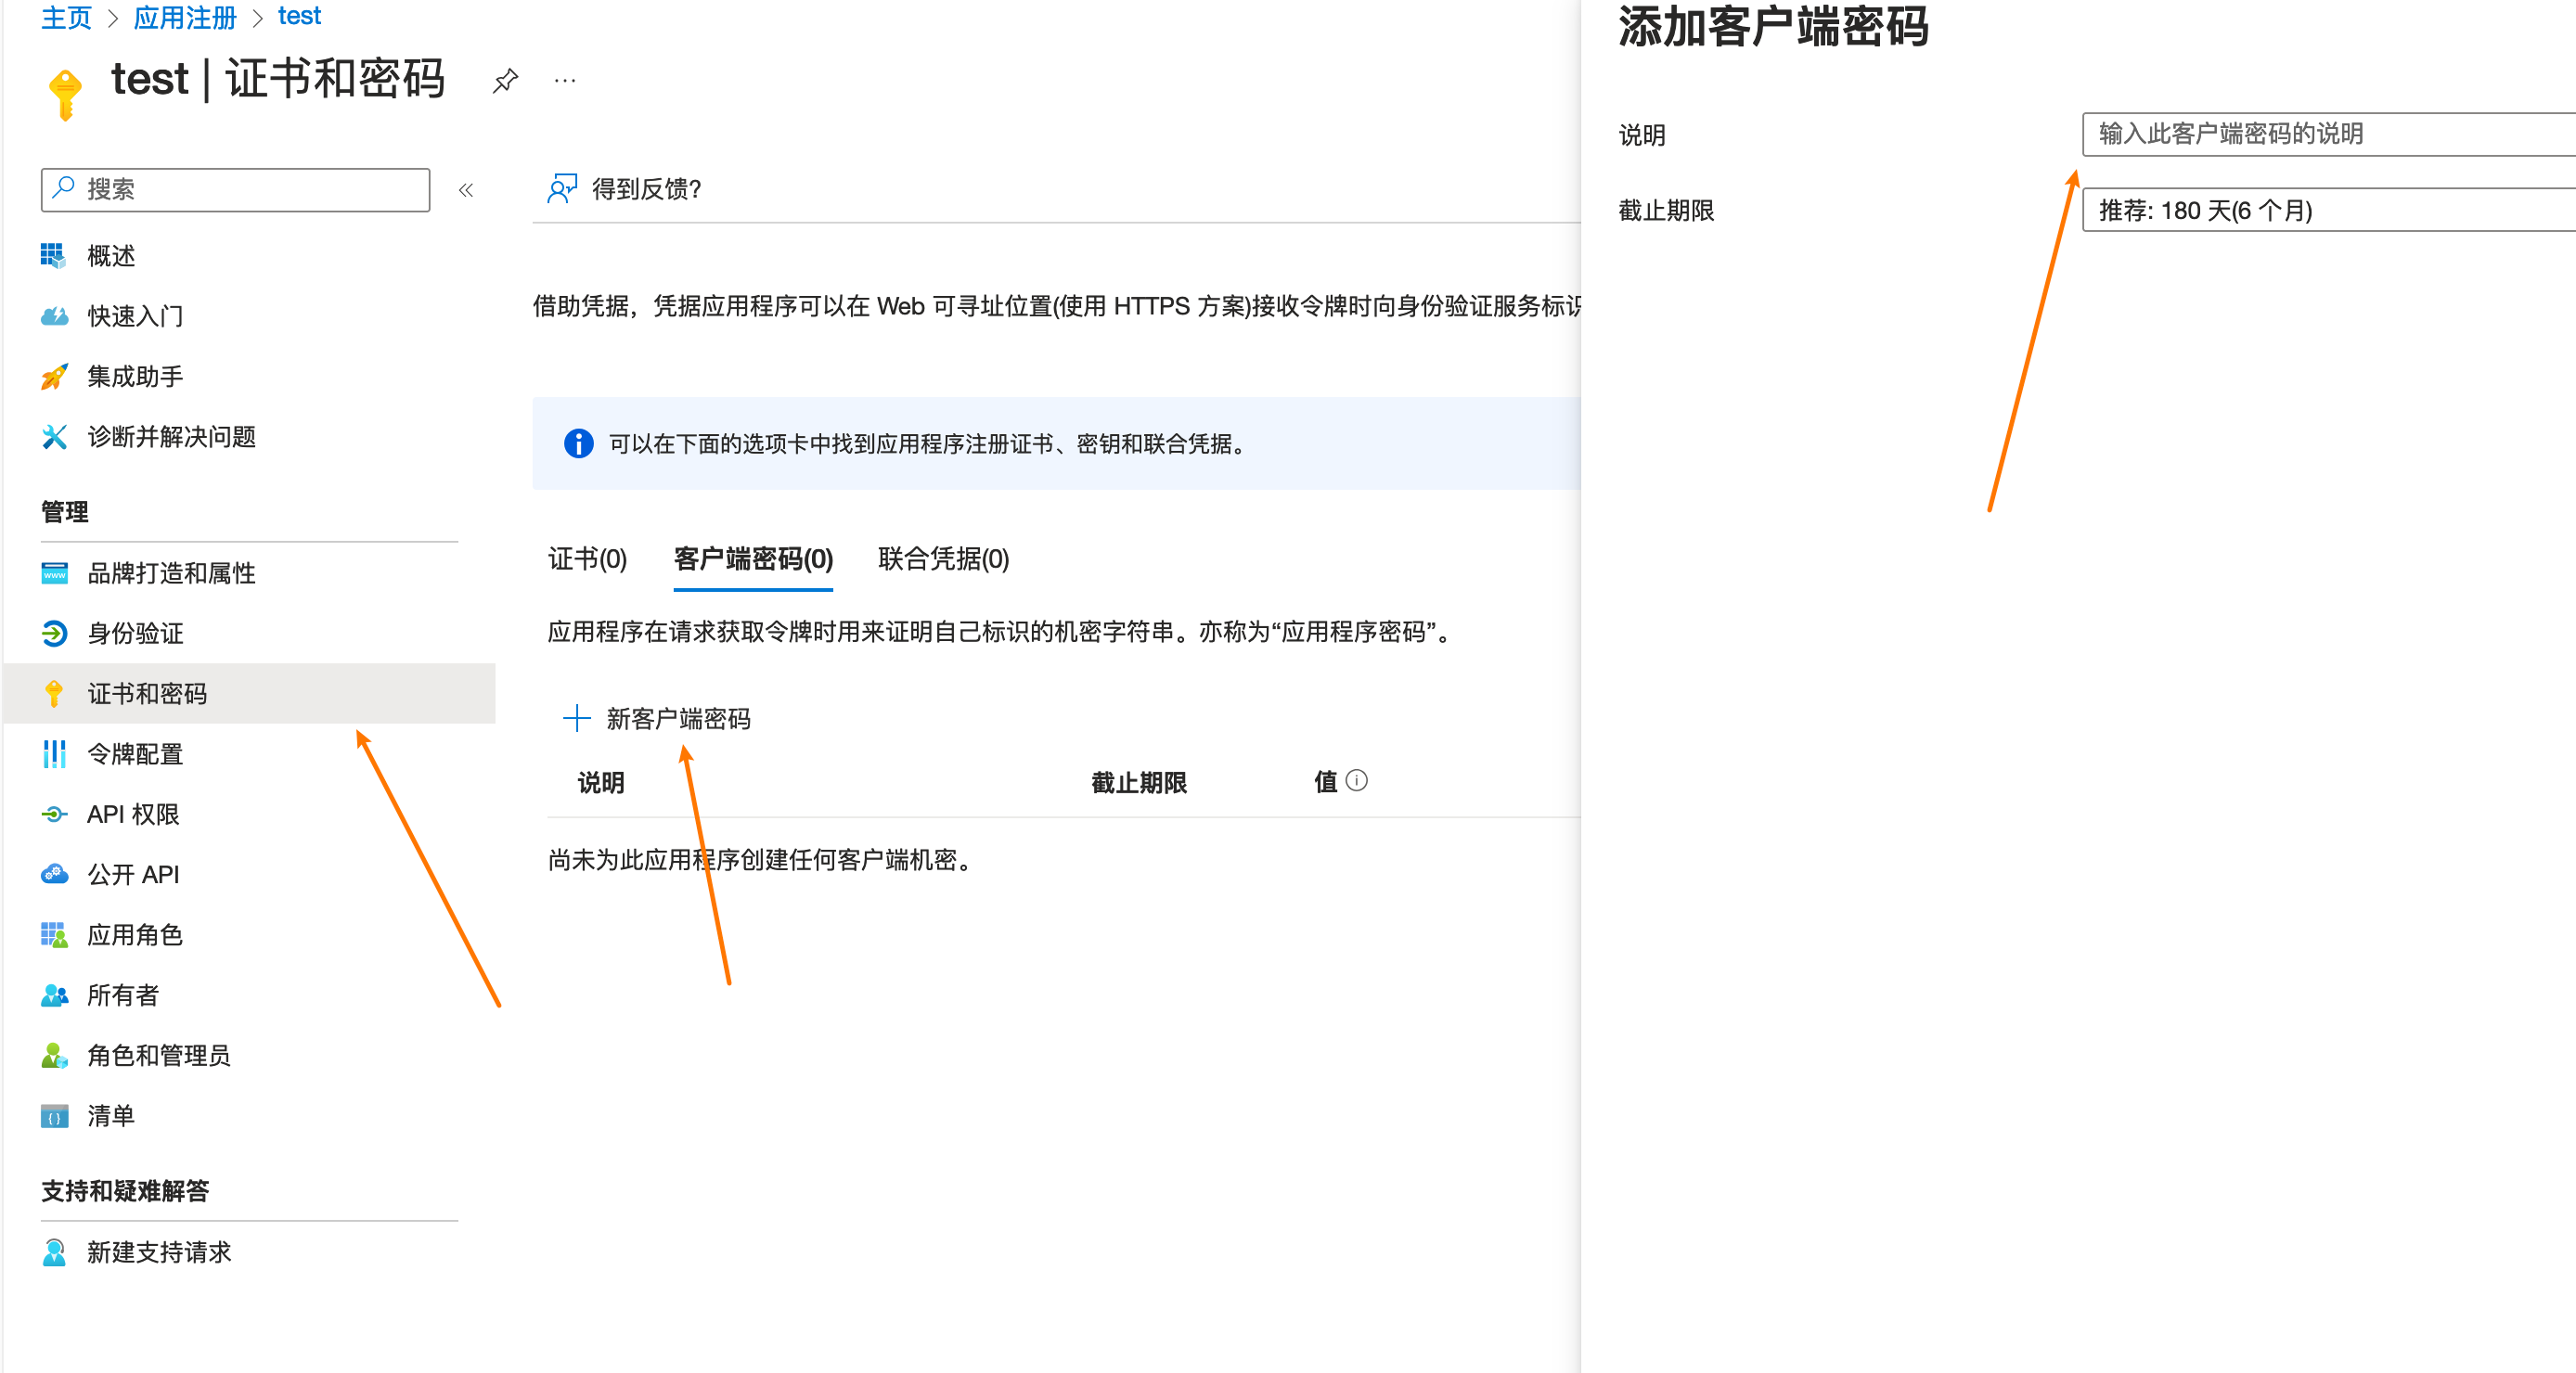
Task: Click the feedback person icon
Action: pyautogui.click(x=562, y=188)
